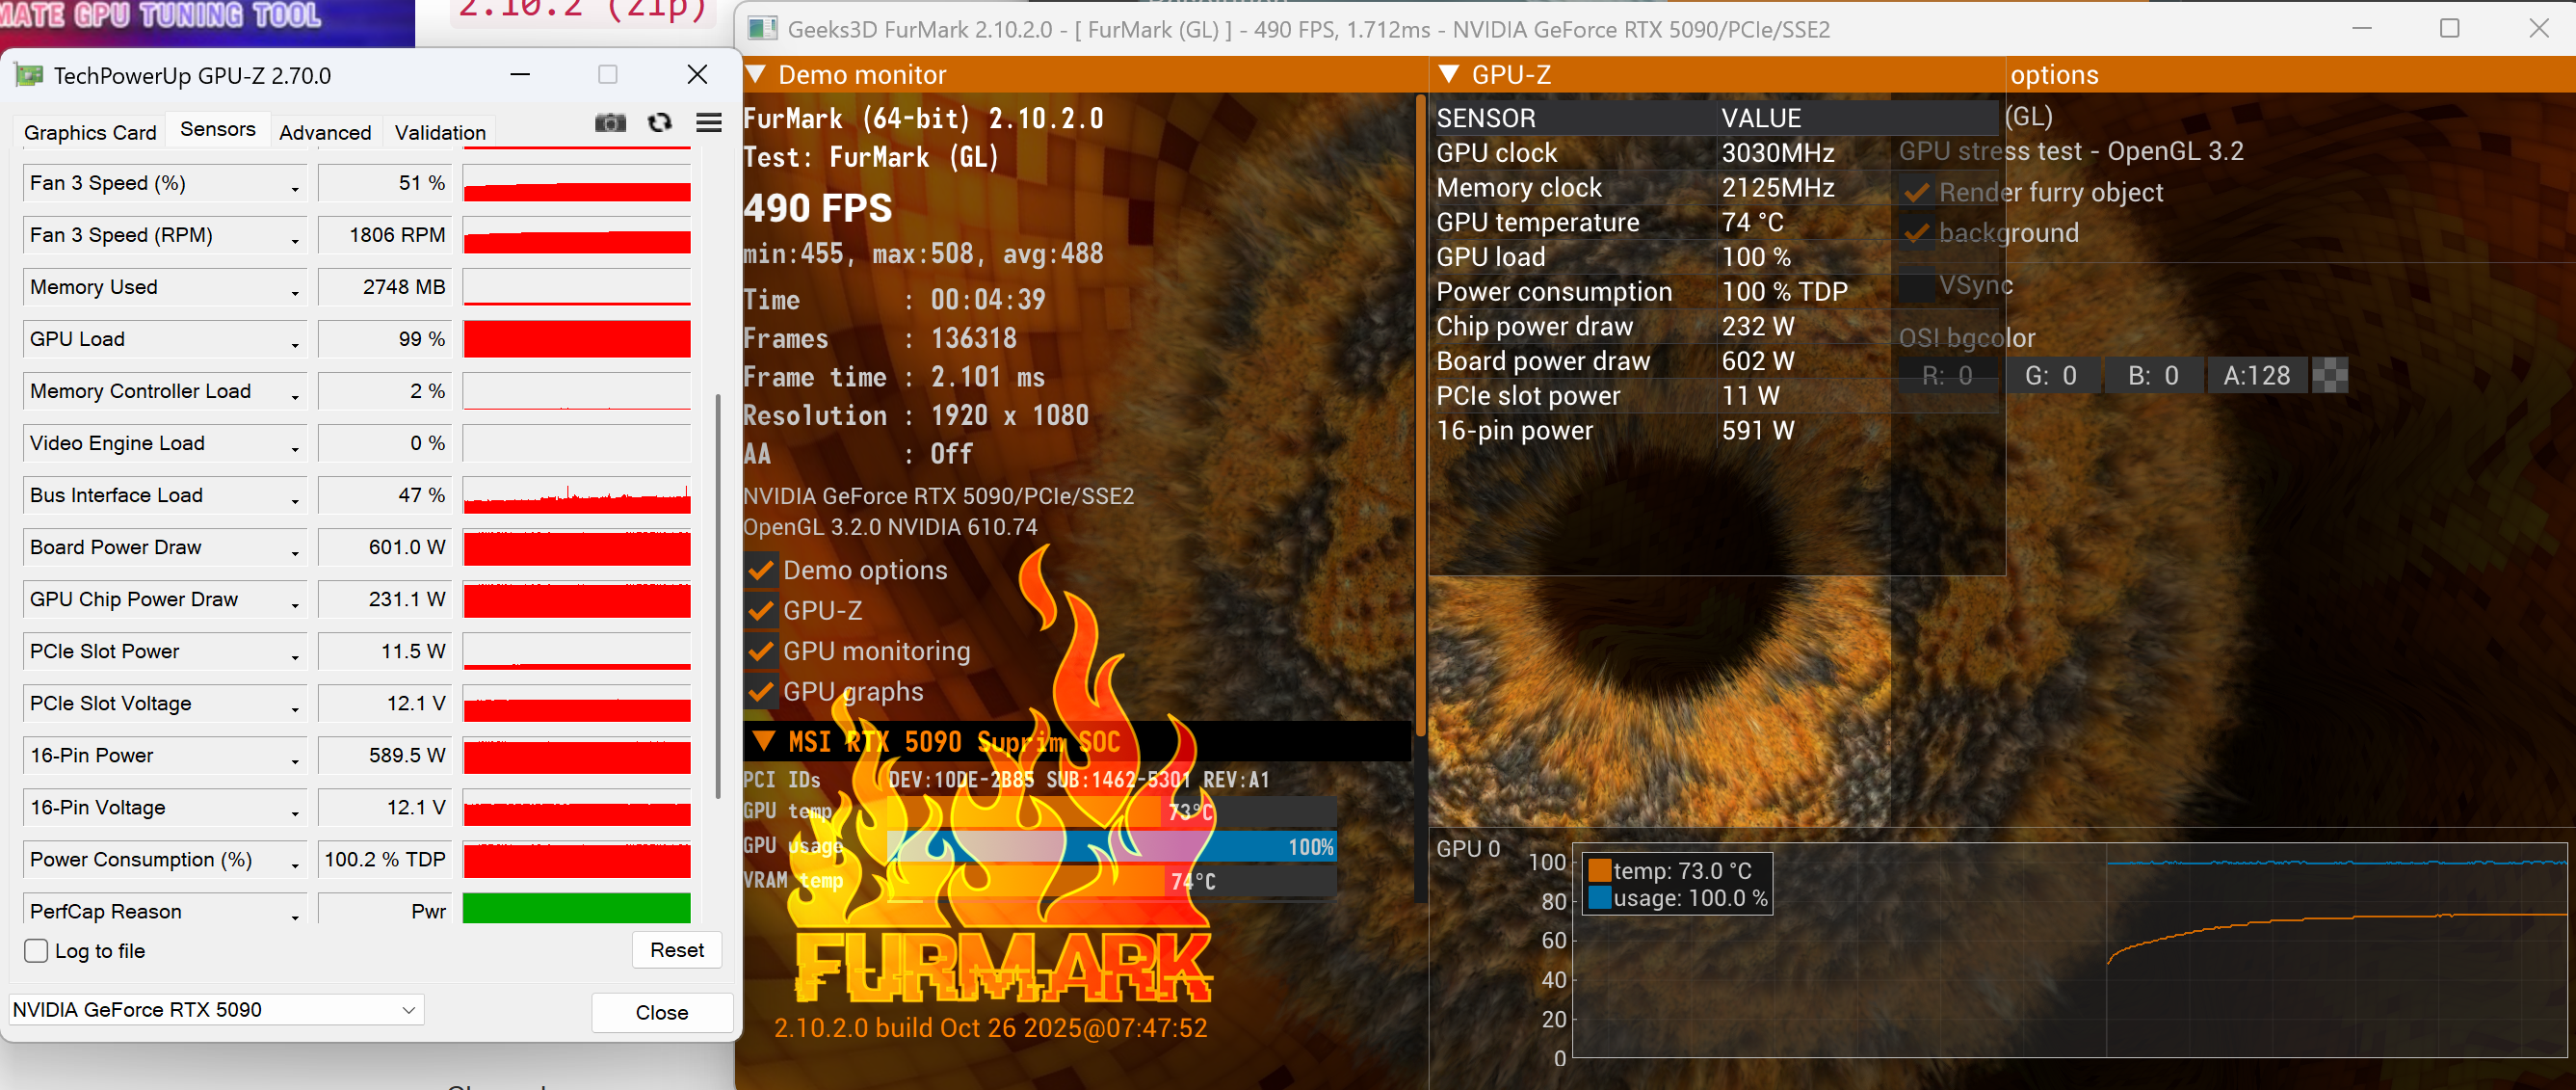Click the 589.5 W 16-Pin Power value
2576x1090 pixels.
tap(385, 755)
